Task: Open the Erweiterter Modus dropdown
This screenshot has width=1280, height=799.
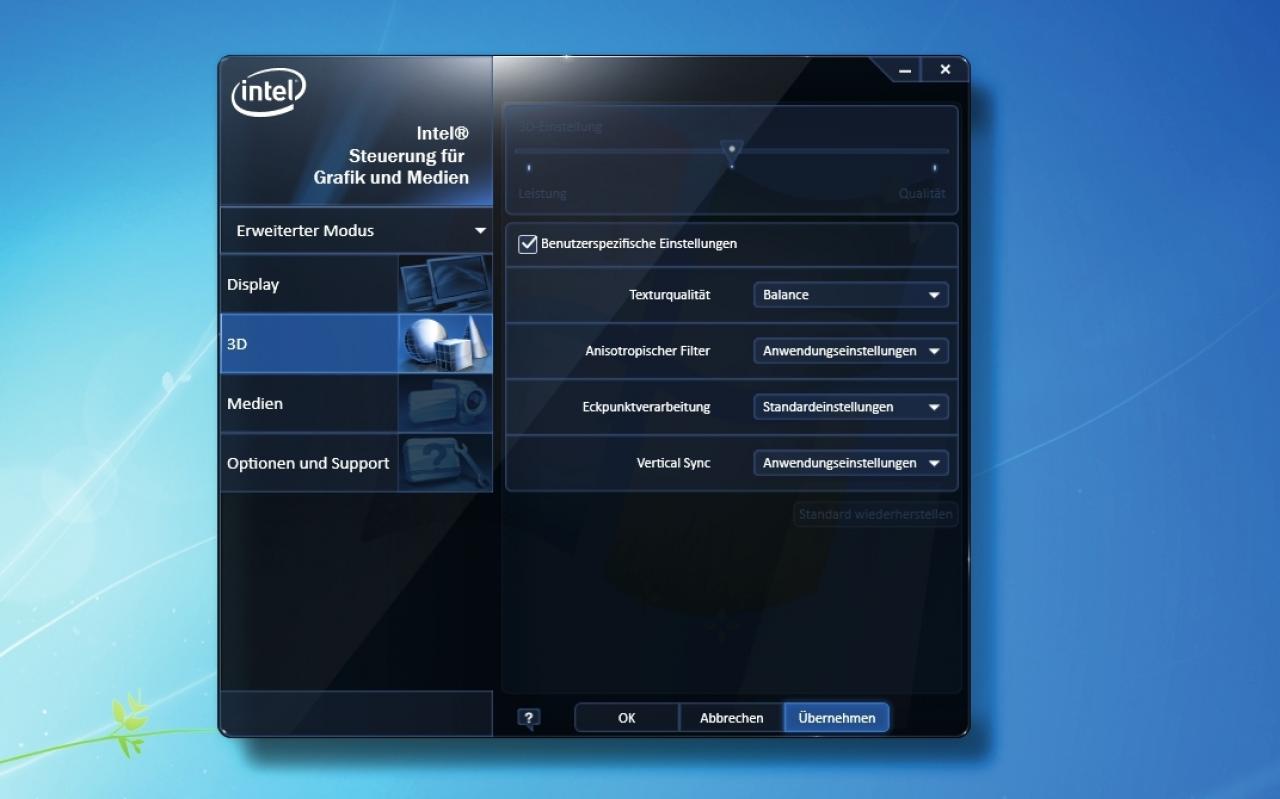Action: pyautogui.click(x=357, y=230)
